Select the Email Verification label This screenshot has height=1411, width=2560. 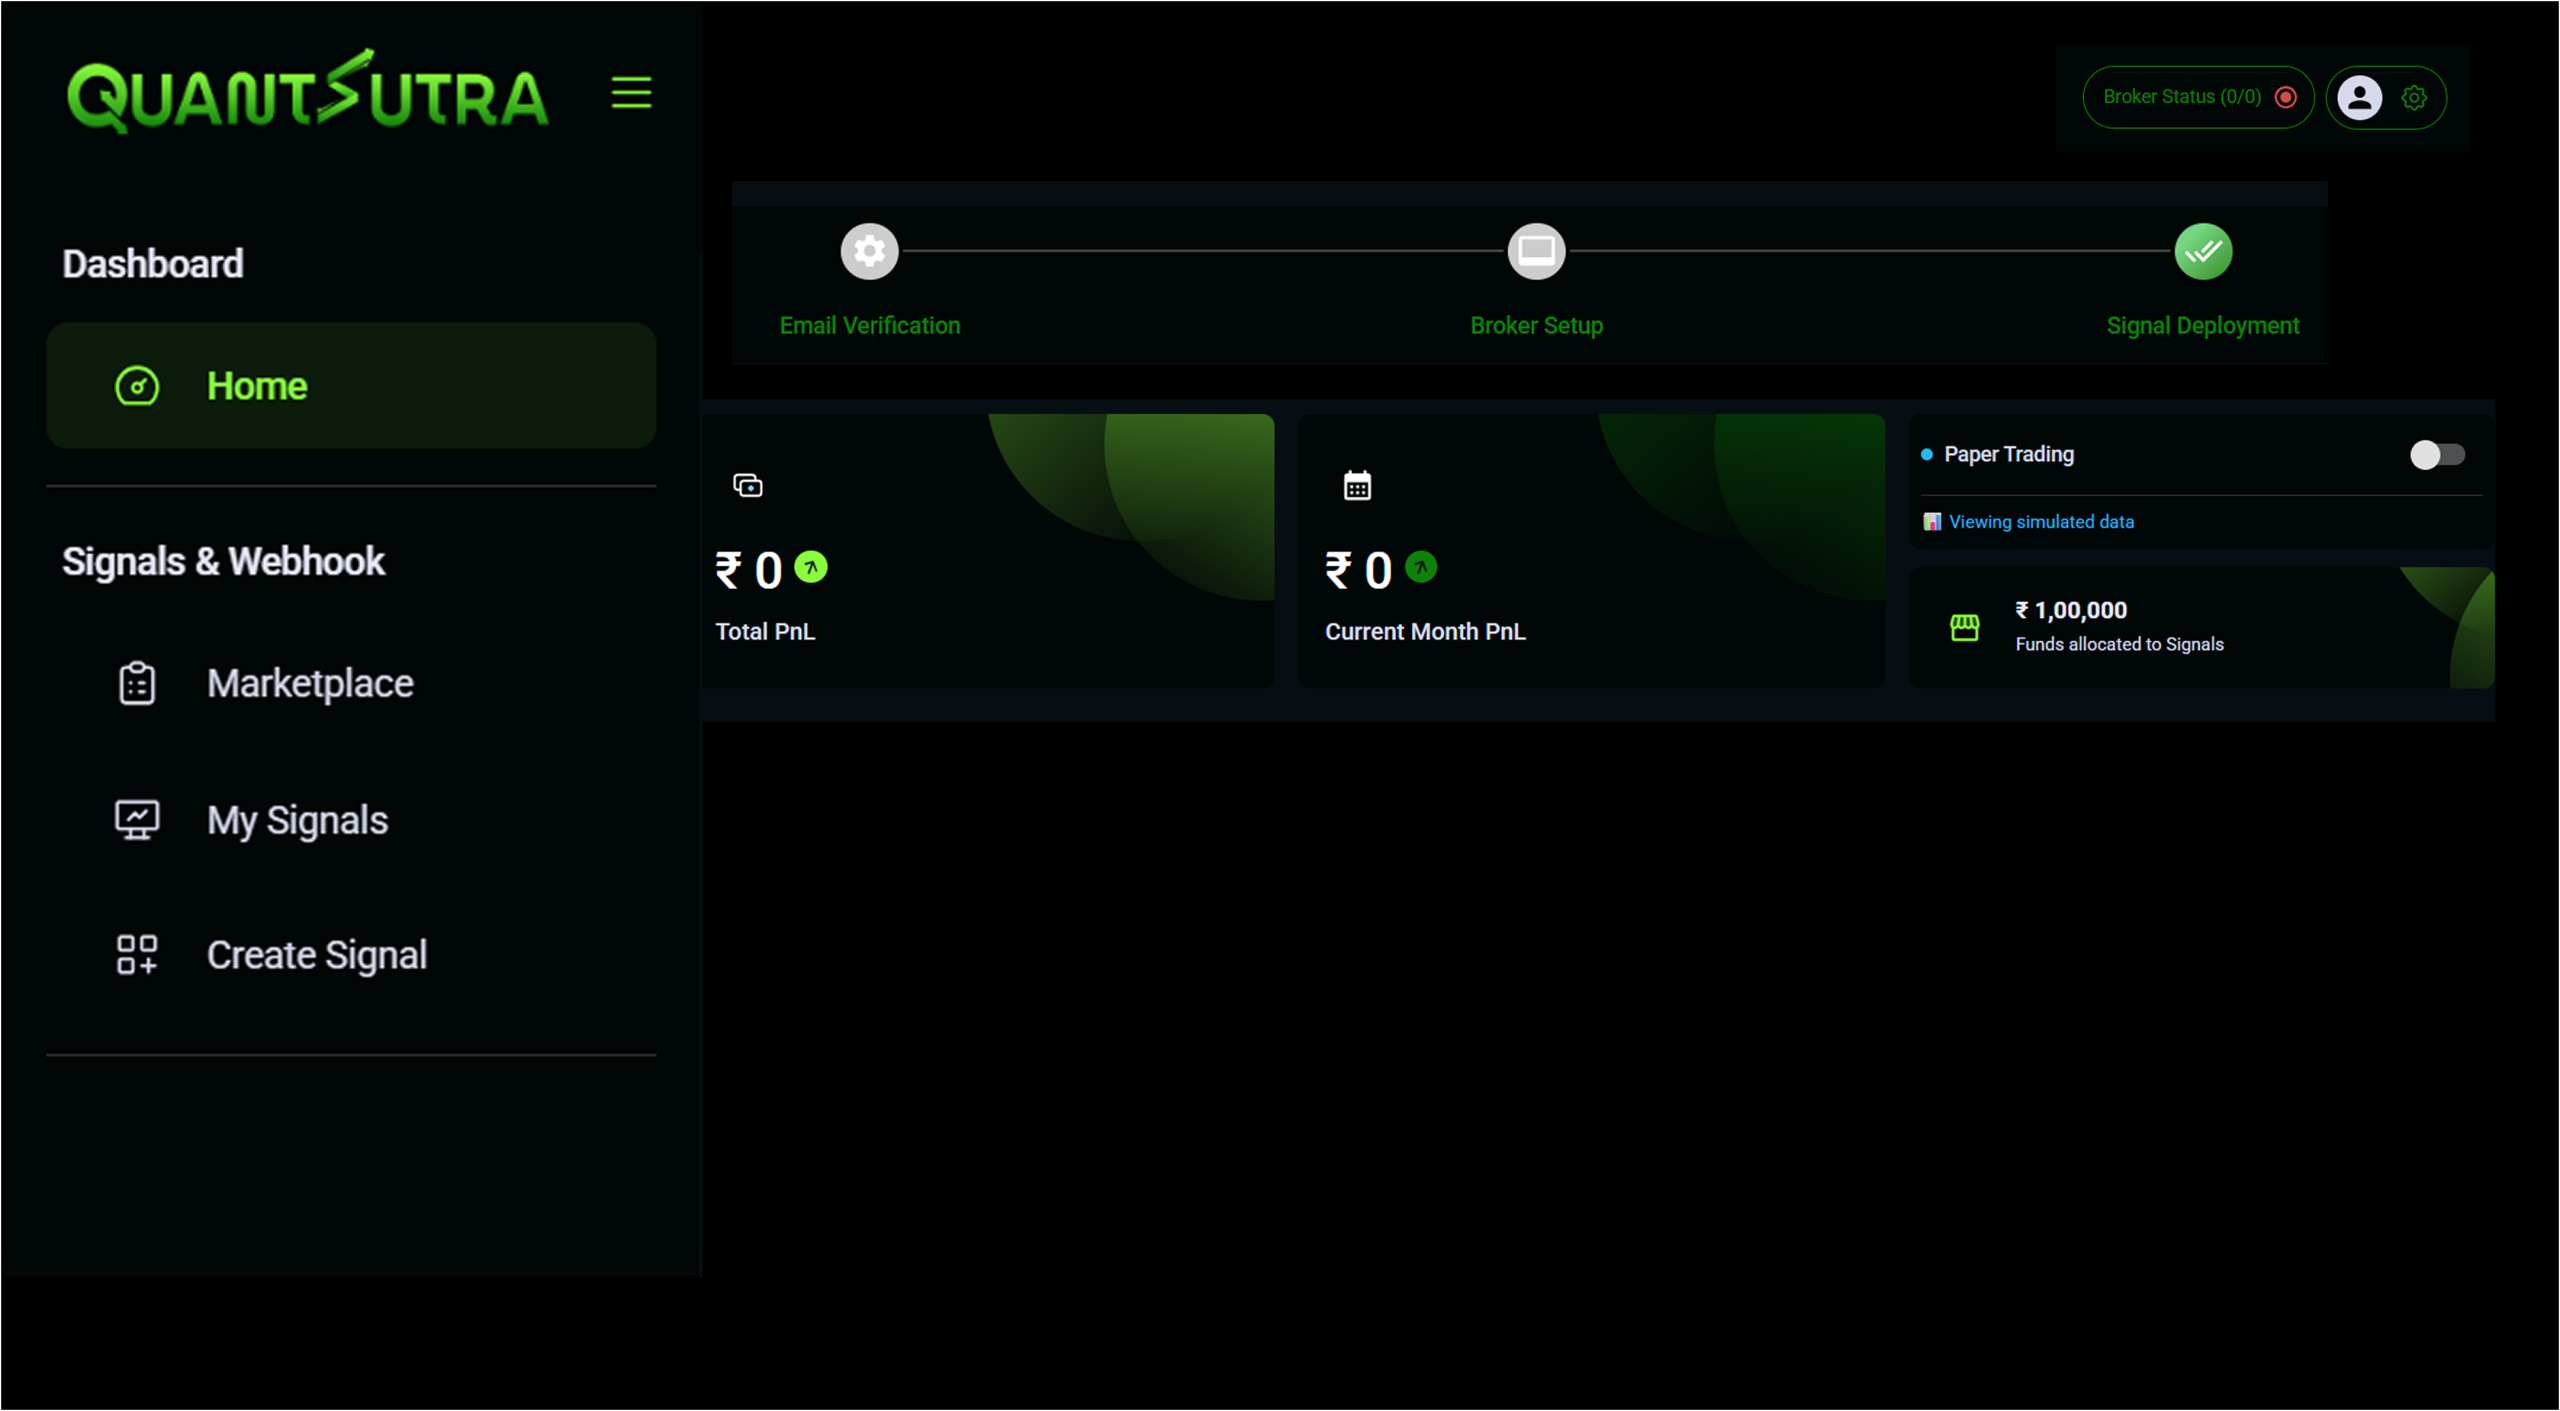869,325
